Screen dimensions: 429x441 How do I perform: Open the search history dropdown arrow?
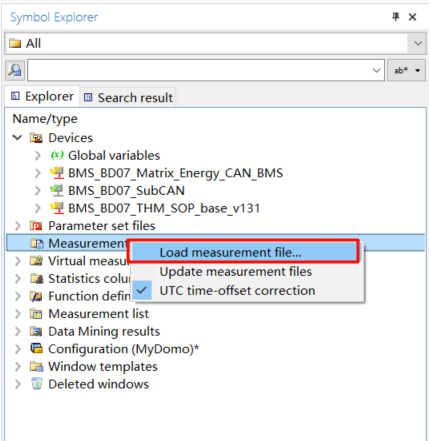click(376, 70)
